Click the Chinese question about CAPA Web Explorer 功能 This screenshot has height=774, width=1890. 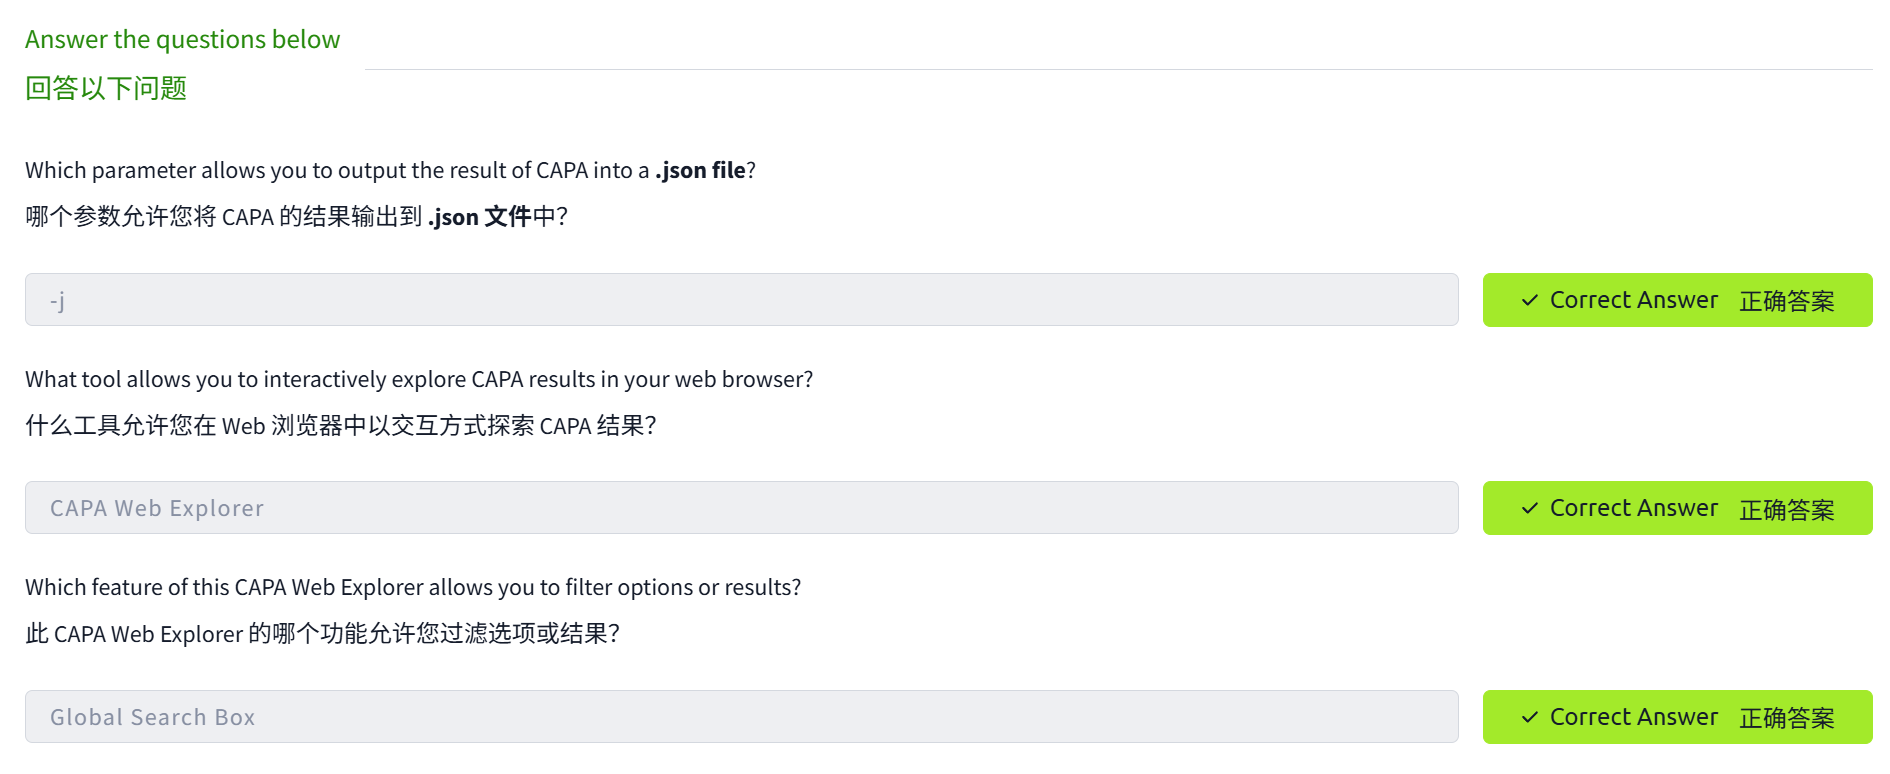(x=322, y=634)
